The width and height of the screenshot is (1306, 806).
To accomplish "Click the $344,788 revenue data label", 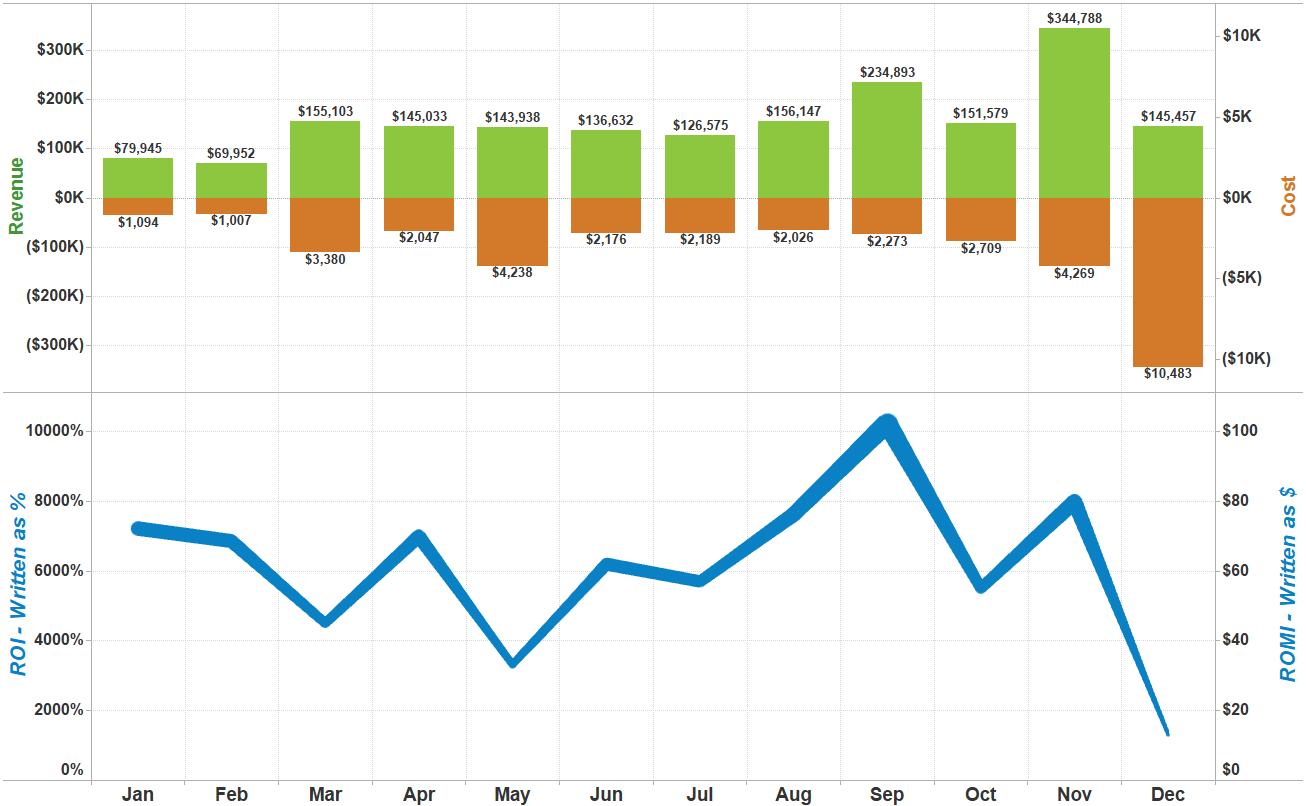I will point(1074,18).
